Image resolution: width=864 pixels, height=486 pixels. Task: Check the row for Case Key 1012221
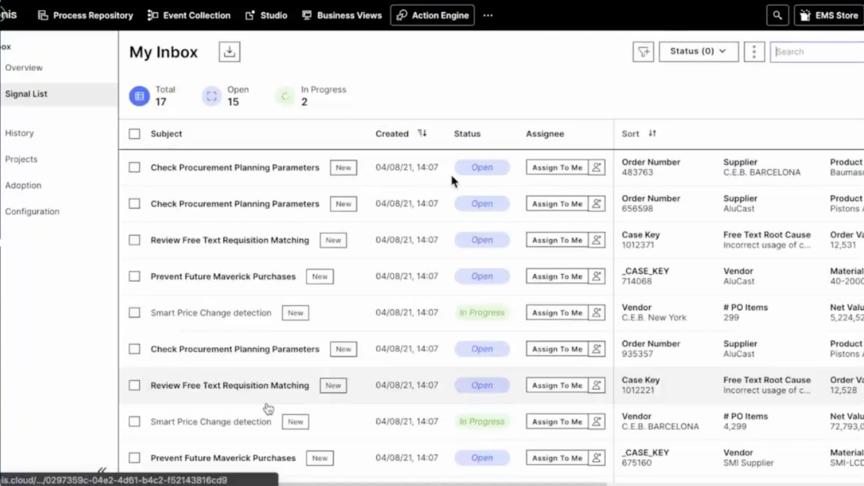134,386
